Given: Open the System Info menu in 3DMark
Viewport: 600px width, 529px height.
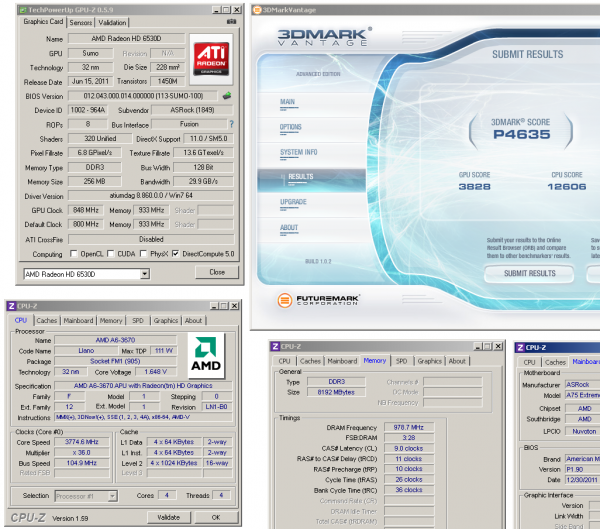Looking at the screenshot, I should (299, 152).
